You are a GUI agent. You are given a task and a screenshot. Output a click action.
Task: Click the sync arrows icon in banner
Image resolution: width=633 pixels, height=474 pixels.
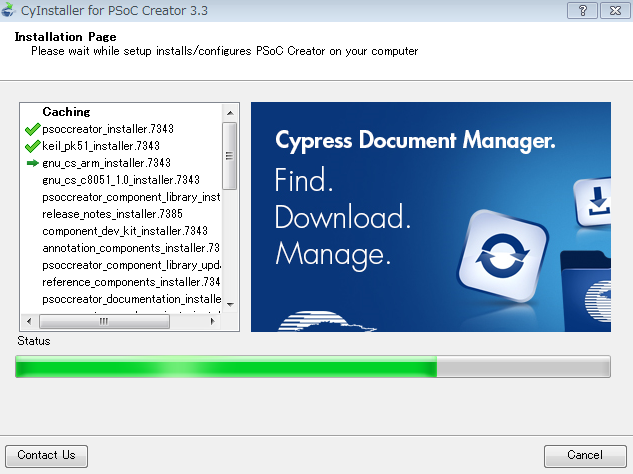[x=503, y=256]
